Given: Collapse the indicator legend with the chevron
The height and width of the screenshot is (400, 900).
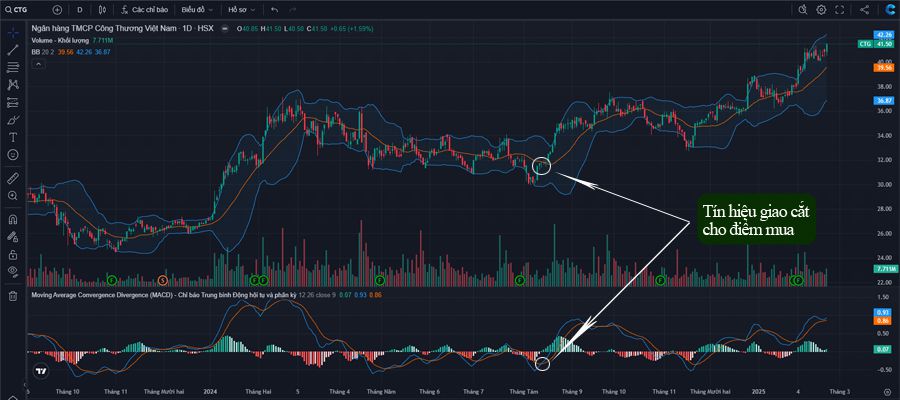Looking at the screenshot, I should 38,64.
